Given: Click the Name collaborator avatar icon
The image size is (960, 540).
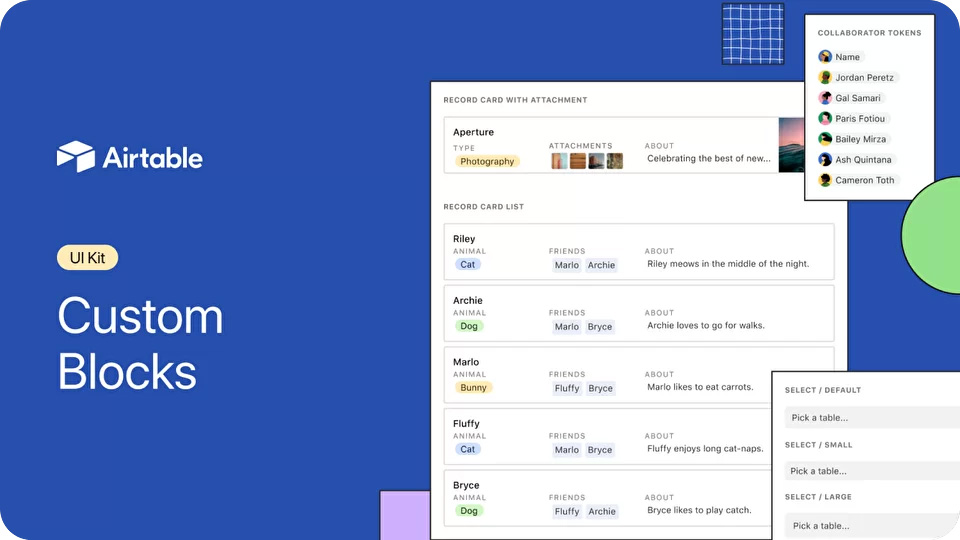Looking at the screenshot, I should click(x=825, y=57).
